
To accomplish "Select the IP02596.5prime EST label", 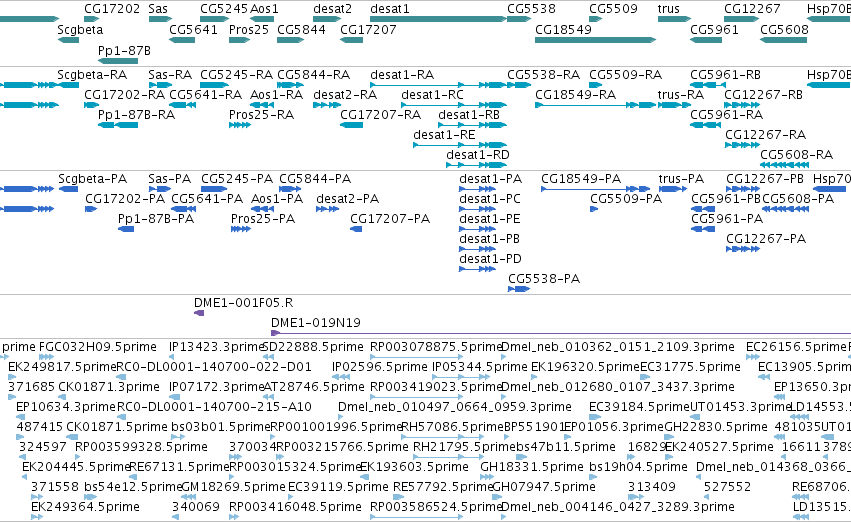I will [x=379, y=367].
